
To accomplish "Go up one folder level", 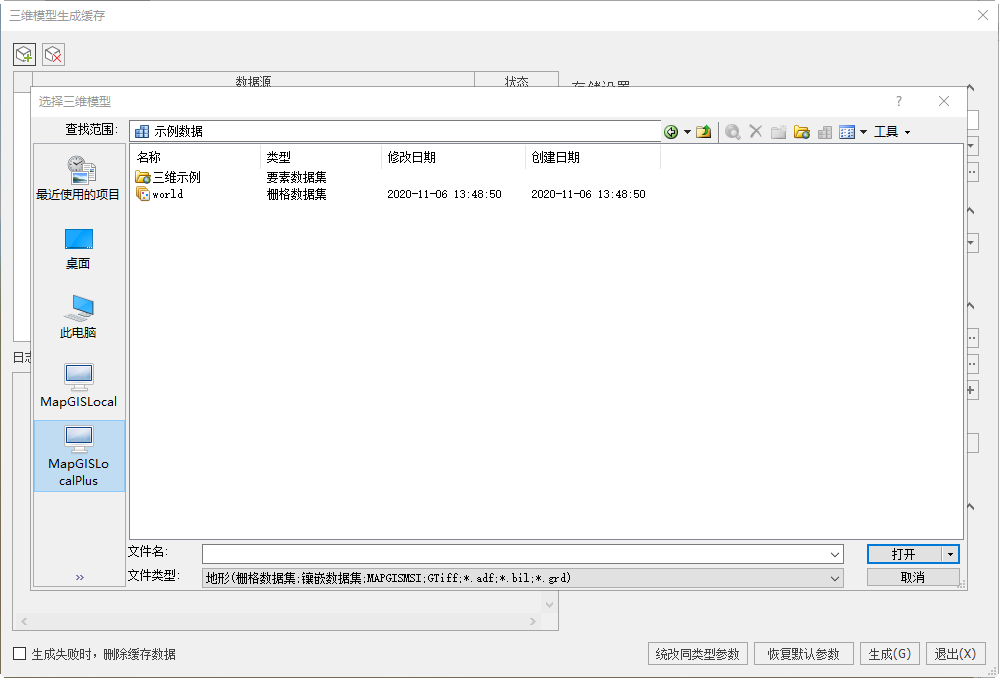I will click(x=704, y=132).
